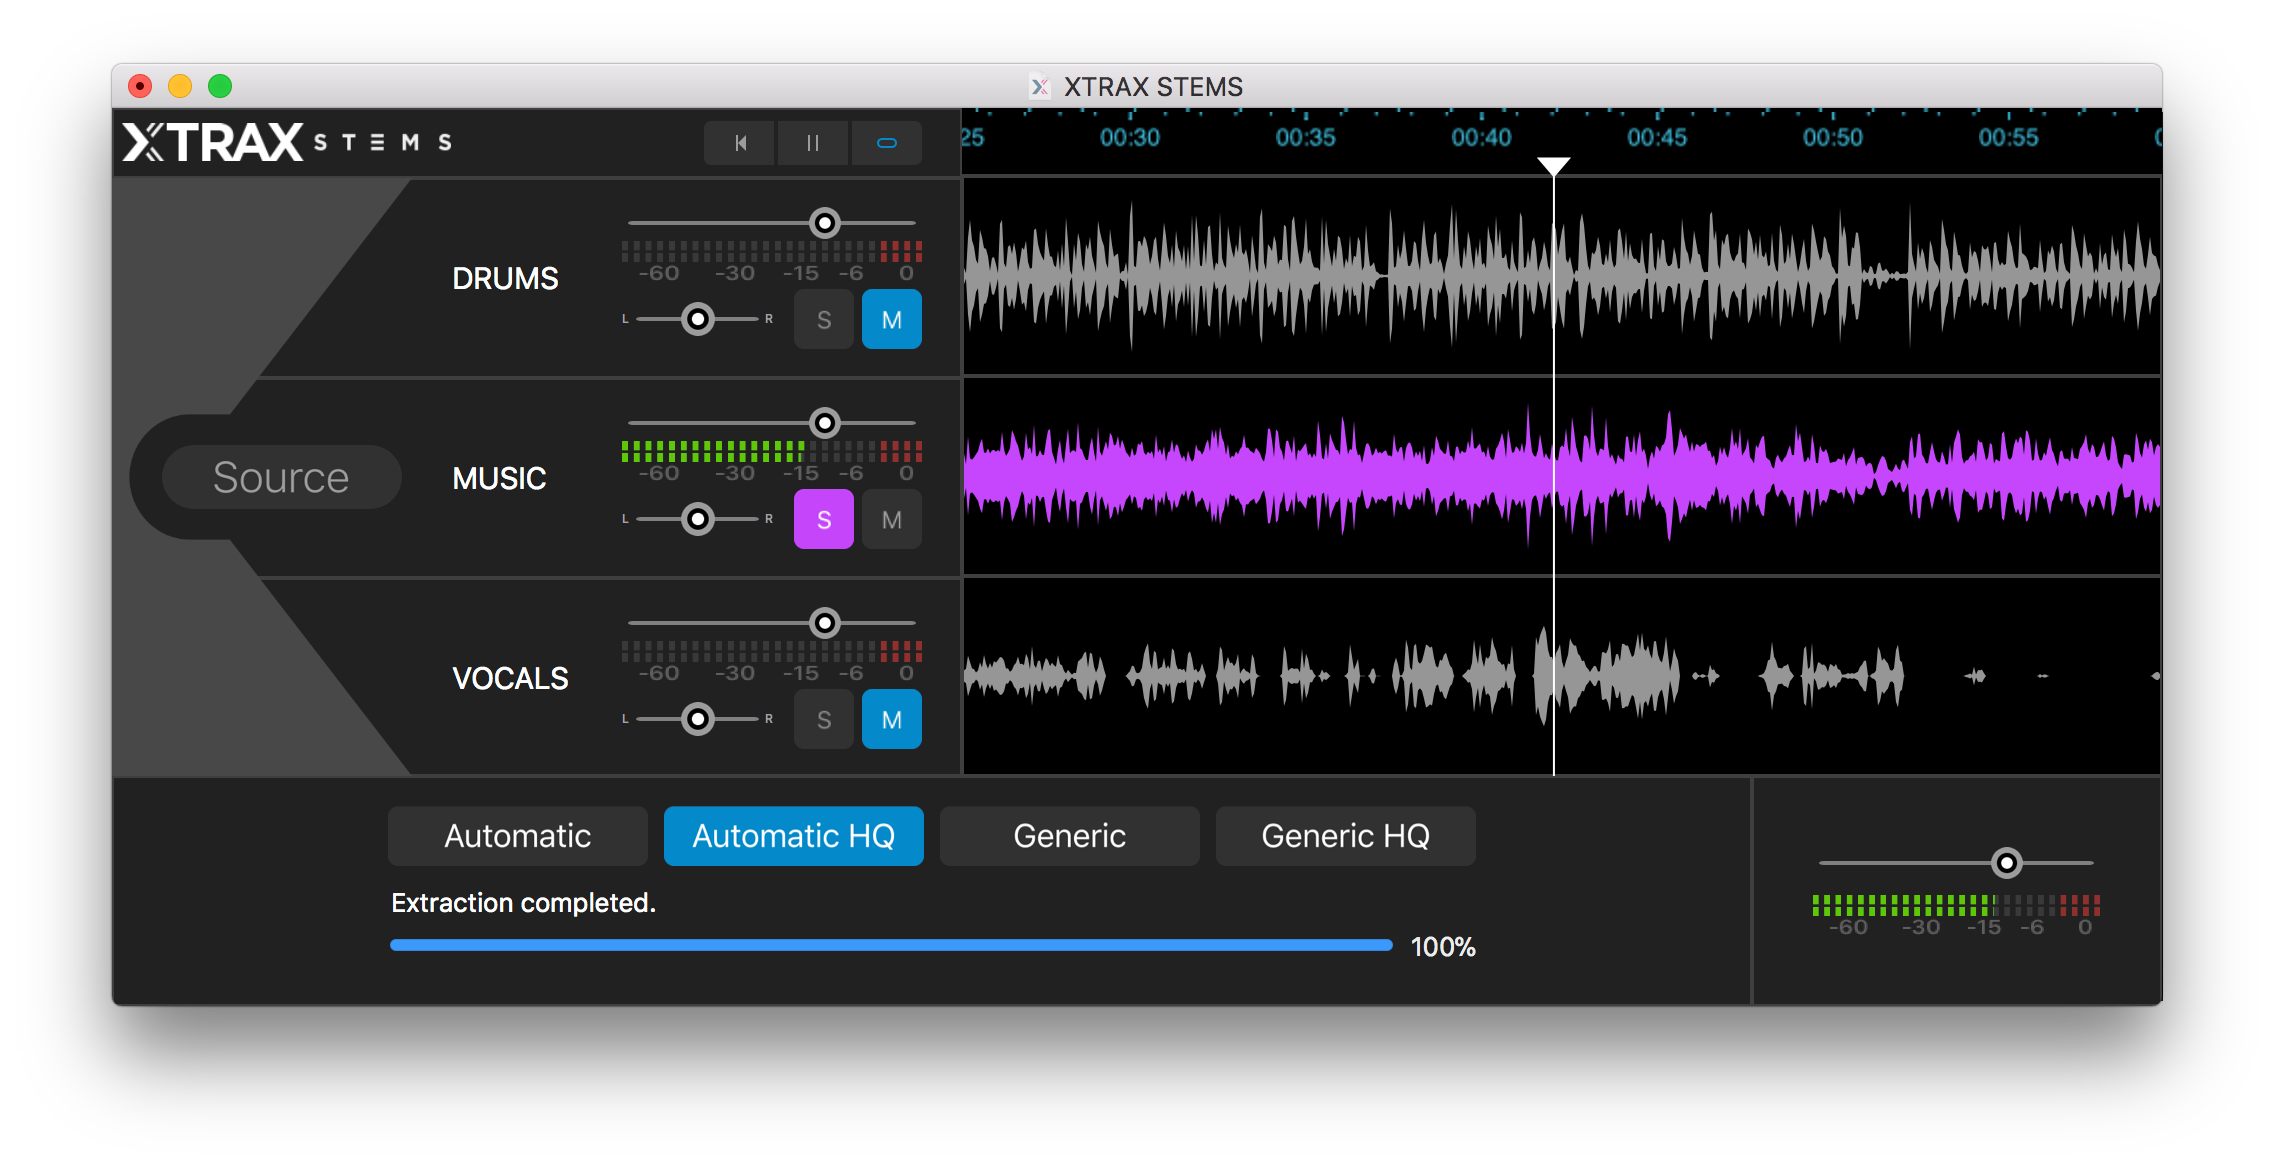Click the MUSIC volume slider knob

pos(825,423)
